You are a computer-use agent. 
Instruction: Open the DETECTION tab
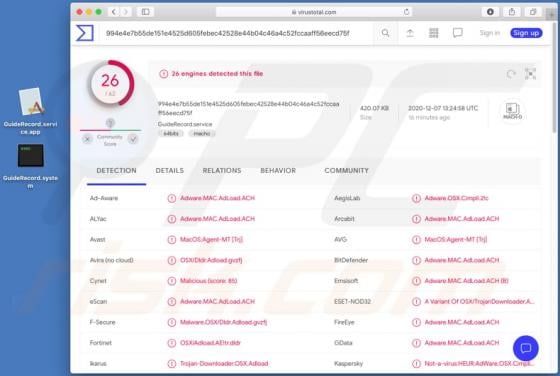point(116,171)
